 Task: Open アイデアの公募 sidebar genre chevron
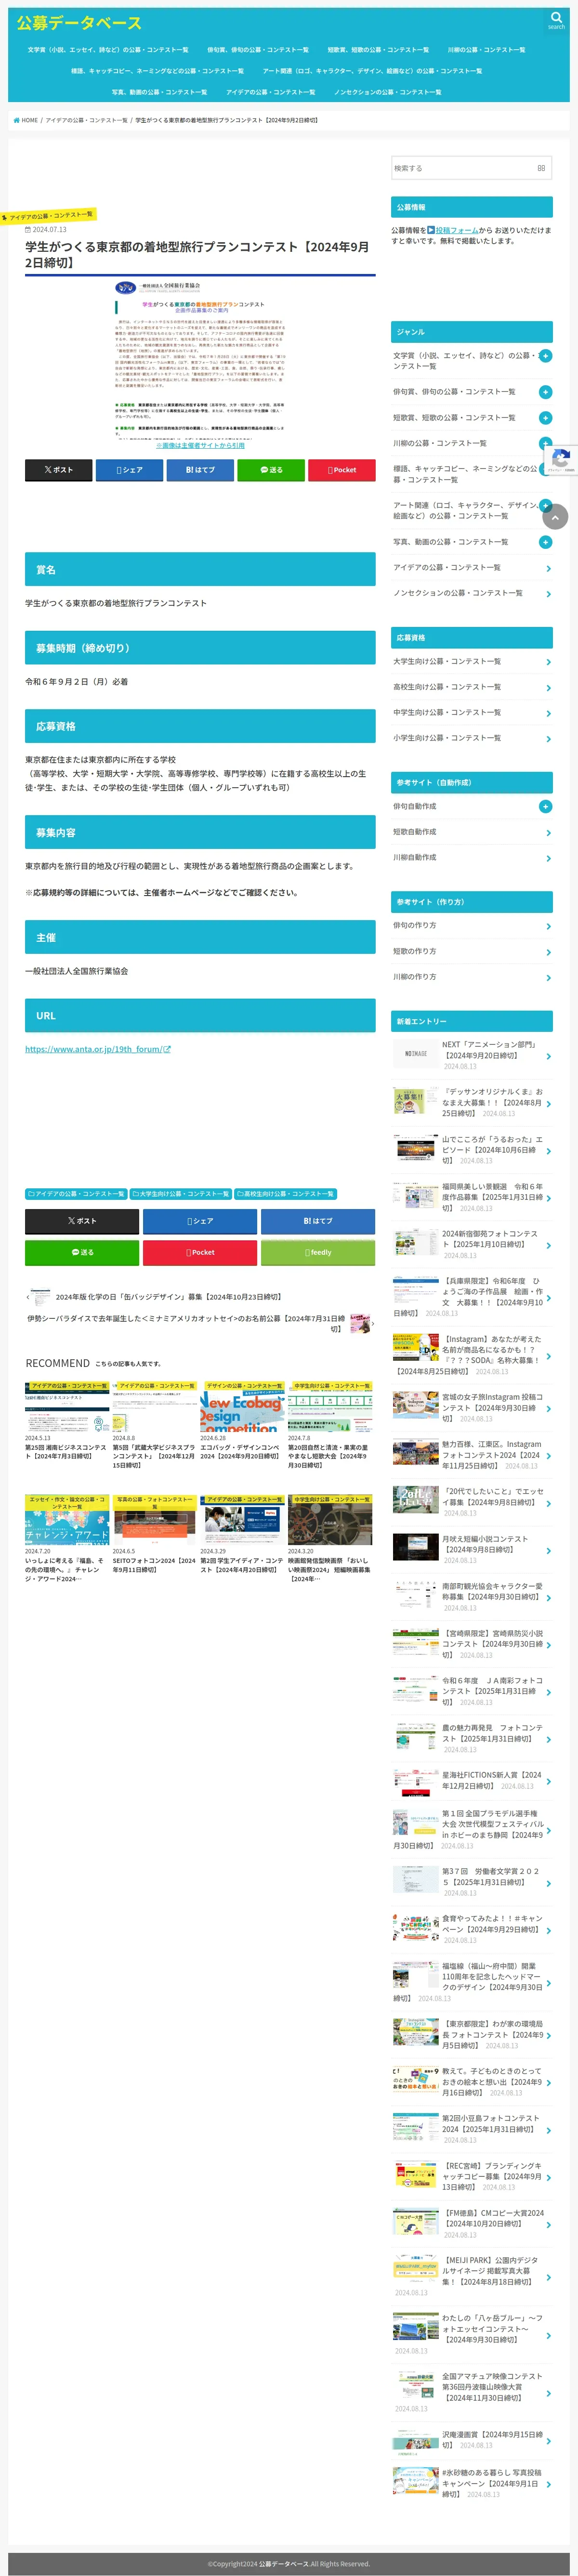click(548, 568)
